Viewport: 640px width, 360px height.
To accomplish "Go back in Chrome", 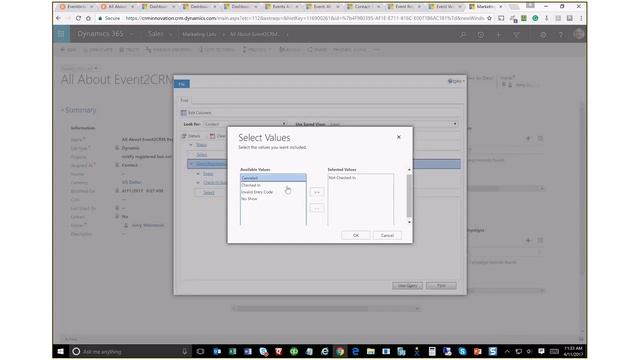I will pyautogui.click(x=58, y=18).
